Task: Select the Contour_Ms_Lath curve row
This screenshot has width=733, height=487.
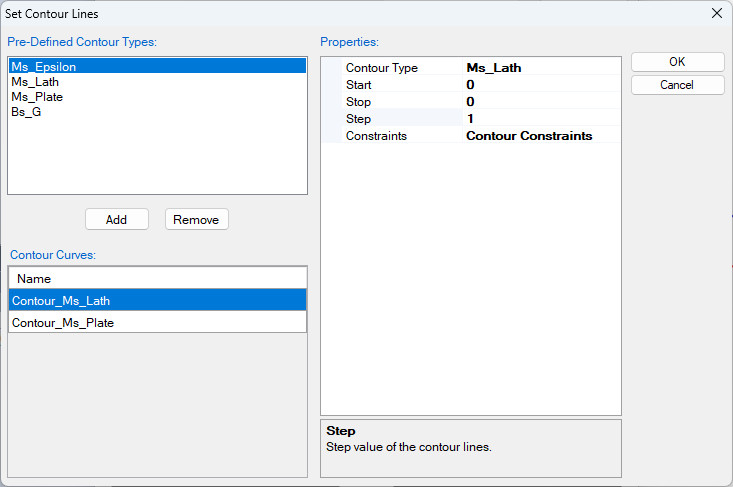Action: pyautogui.click(x=157, y=300)
